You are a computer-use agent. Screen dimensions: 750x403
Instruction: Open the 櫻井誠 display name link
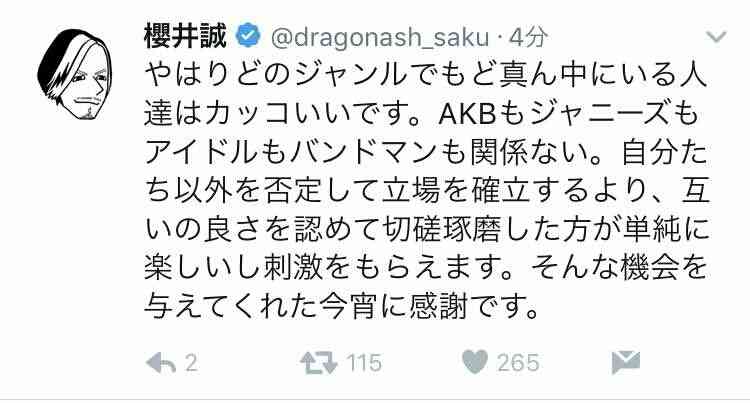click(185, 36)
